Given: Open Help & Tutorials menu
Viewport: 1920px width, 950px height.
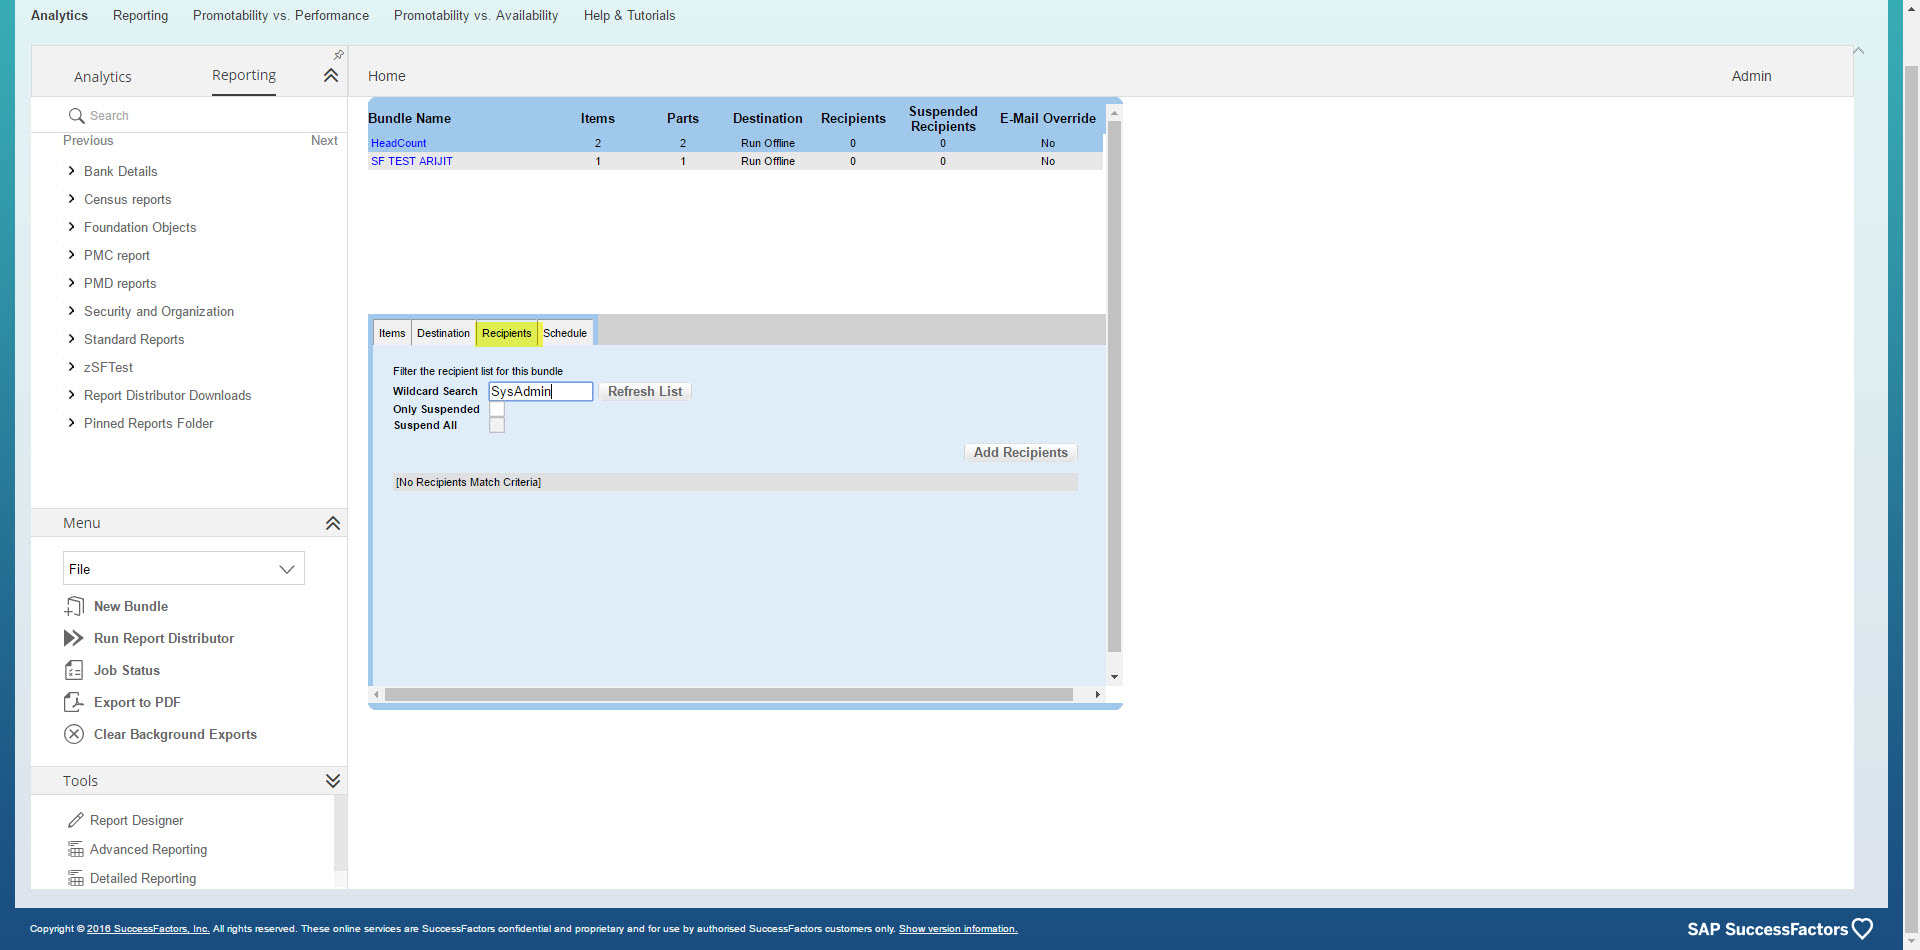Looking at the screenshot, I should tap(629, 15).
